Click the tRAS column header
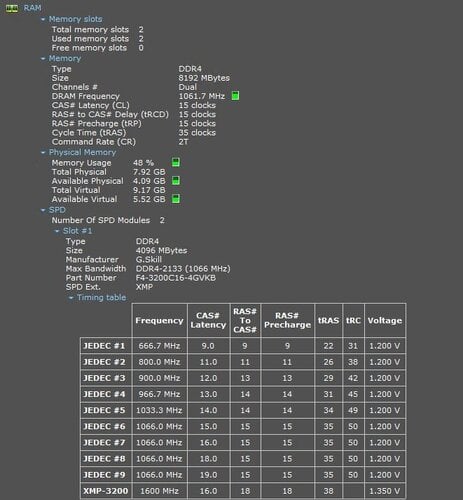463x500 pixels. 329,321
